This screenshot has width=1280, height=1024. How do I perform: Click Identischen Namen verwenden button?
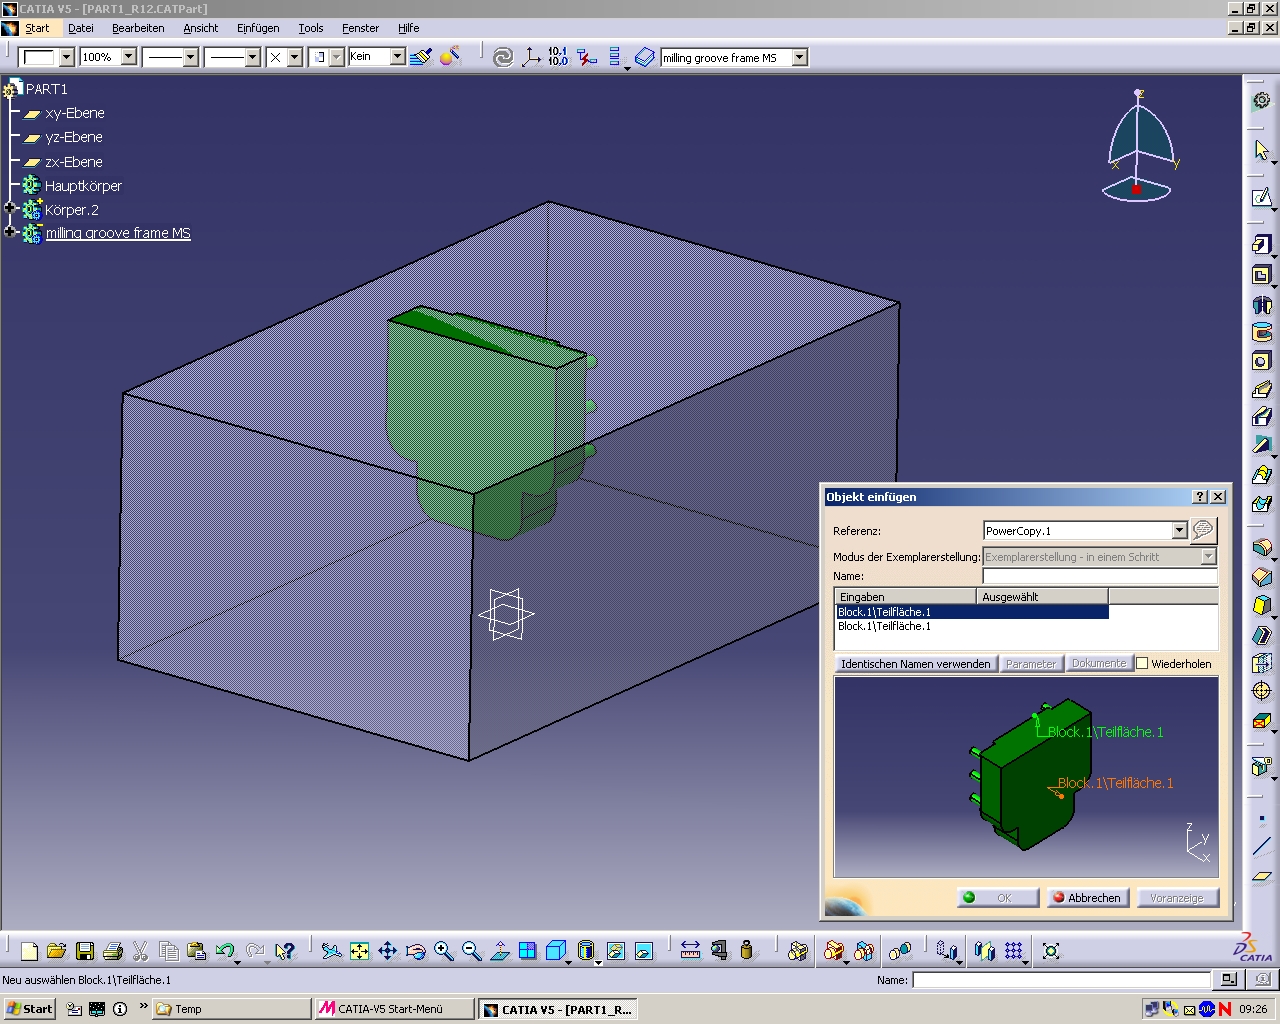pos(916,663)
